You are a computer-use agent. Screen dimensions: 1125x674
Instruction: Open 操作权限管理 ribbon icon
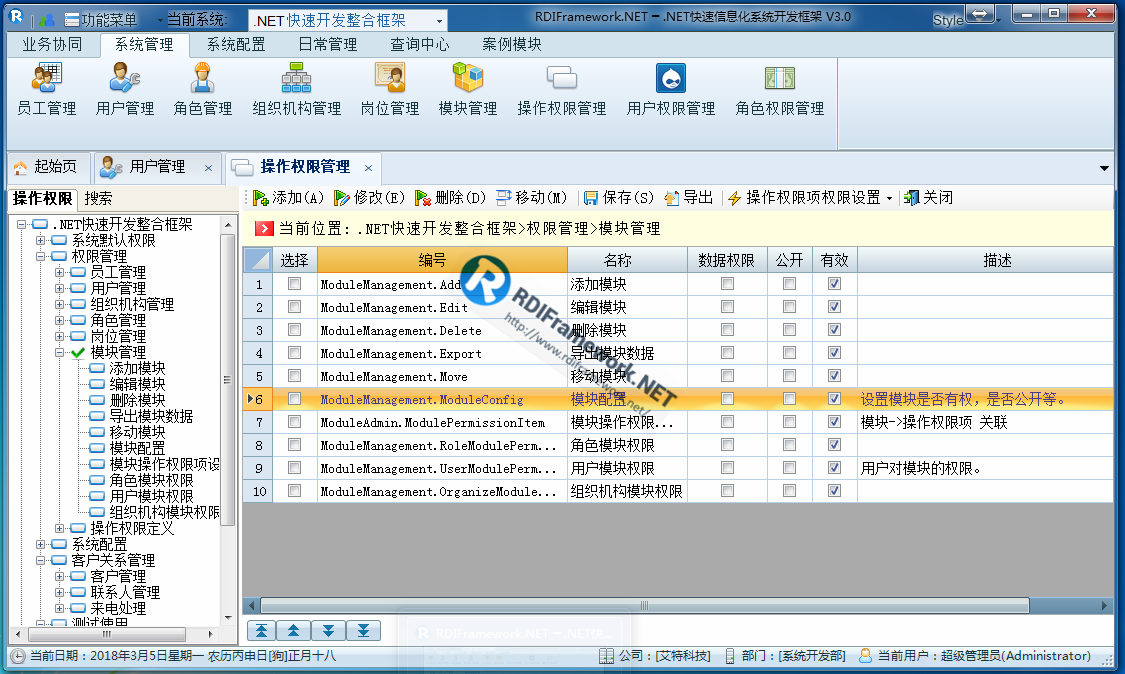[x=562, y=89]
